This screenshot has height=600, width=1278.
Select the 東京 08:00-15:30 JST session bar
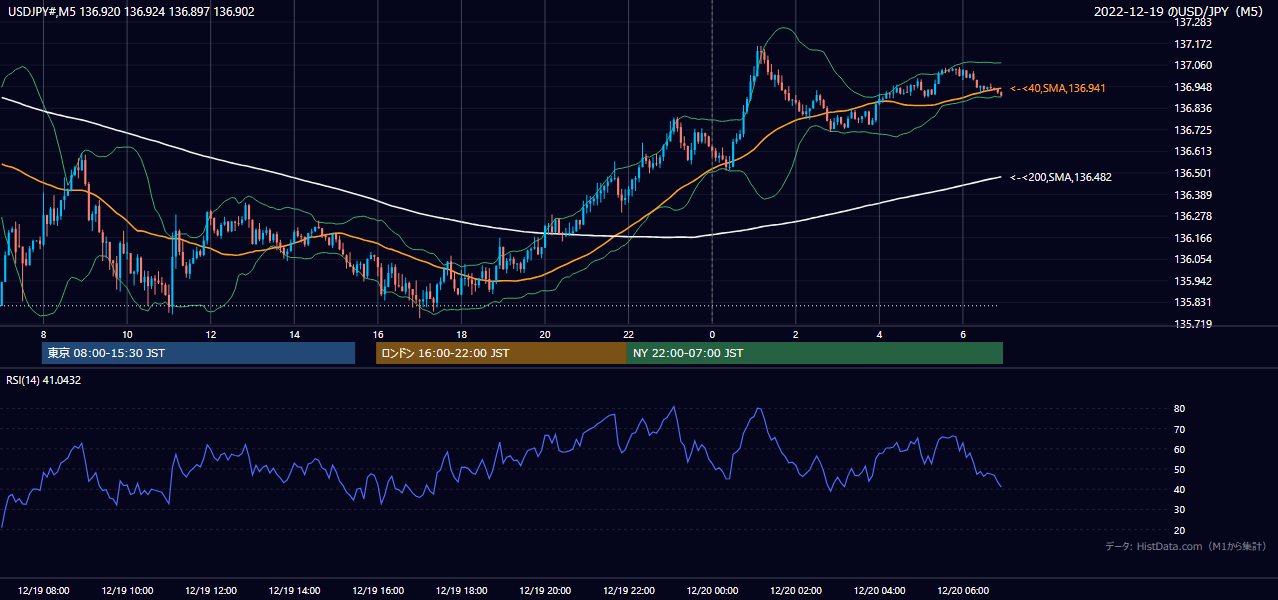(198, 353)
